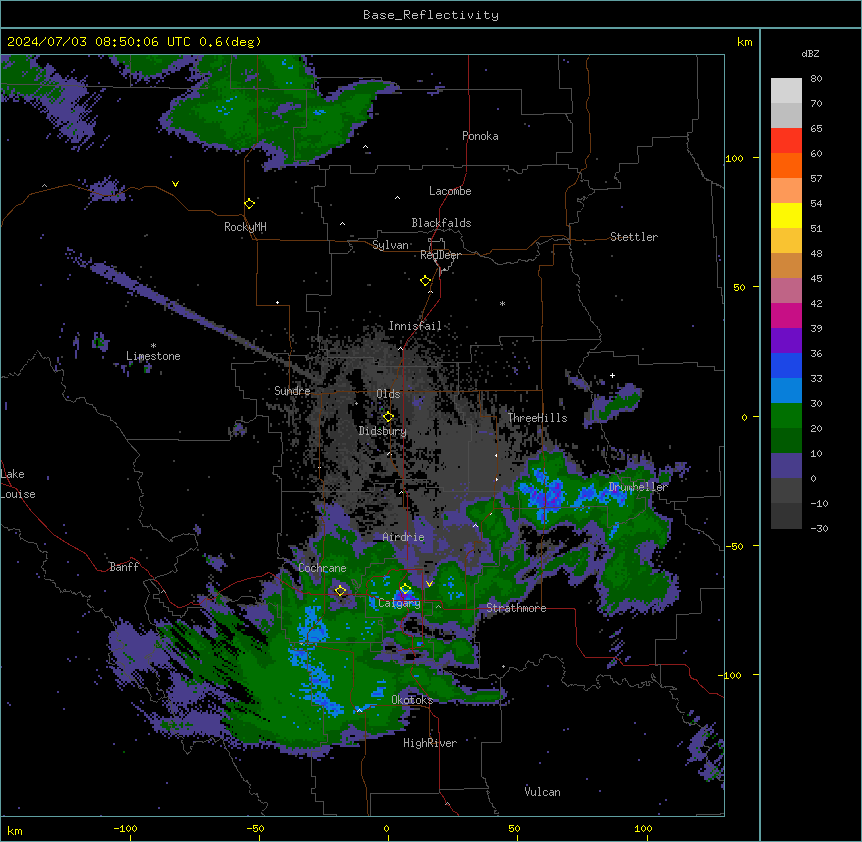Select the yellow diamond marker south of RedDeer

425,281
